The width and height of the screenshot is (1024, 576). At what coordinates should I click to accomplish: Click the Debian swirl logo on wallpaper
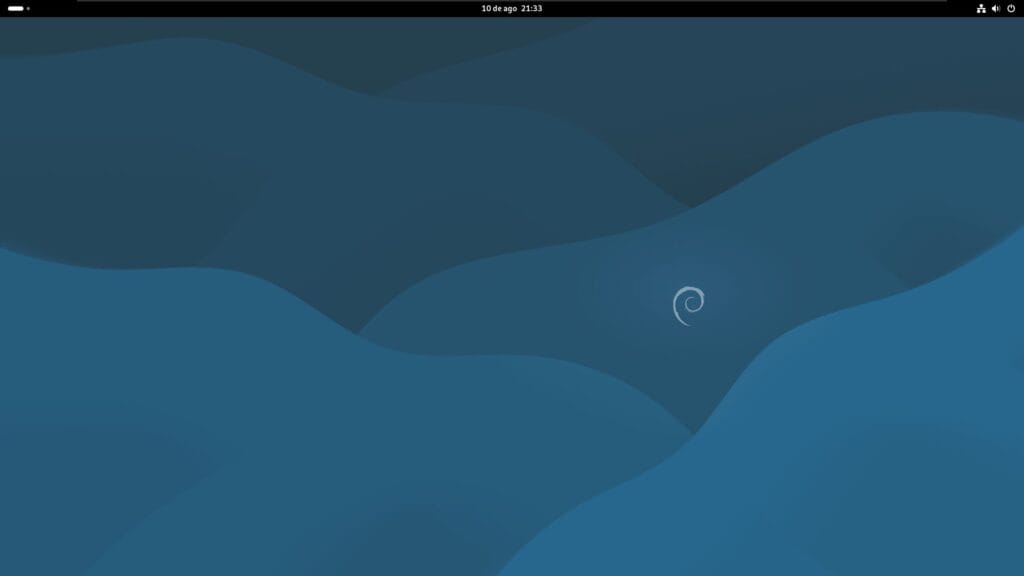point(688,305)
